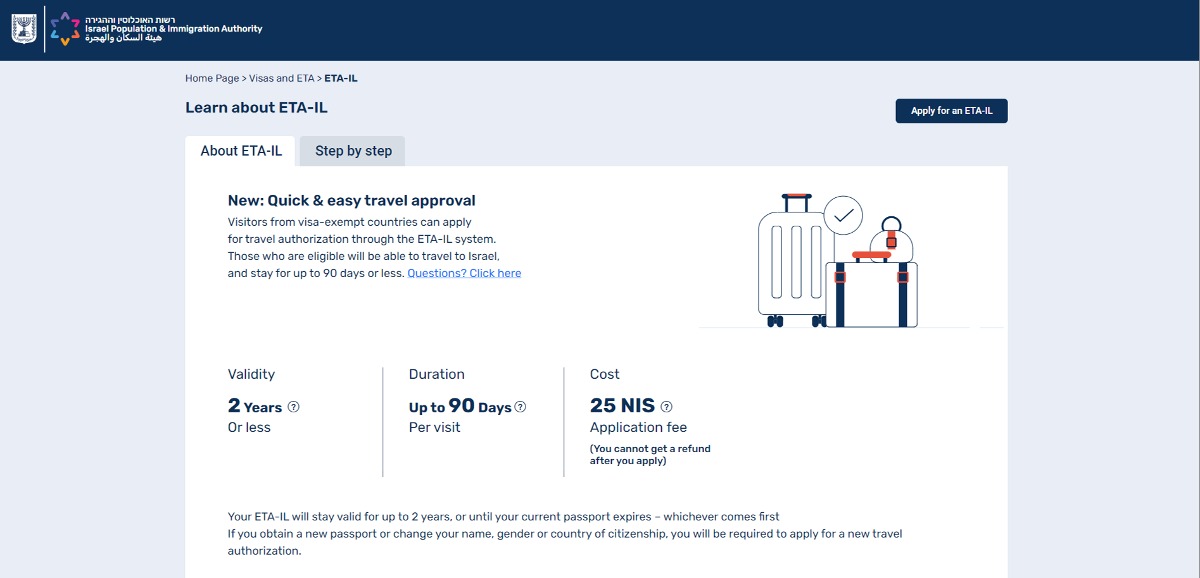Viewport: 1200px width, 578px height.
Task: Click the State of Israel menorah emblem
Action: tap(22, 29)
